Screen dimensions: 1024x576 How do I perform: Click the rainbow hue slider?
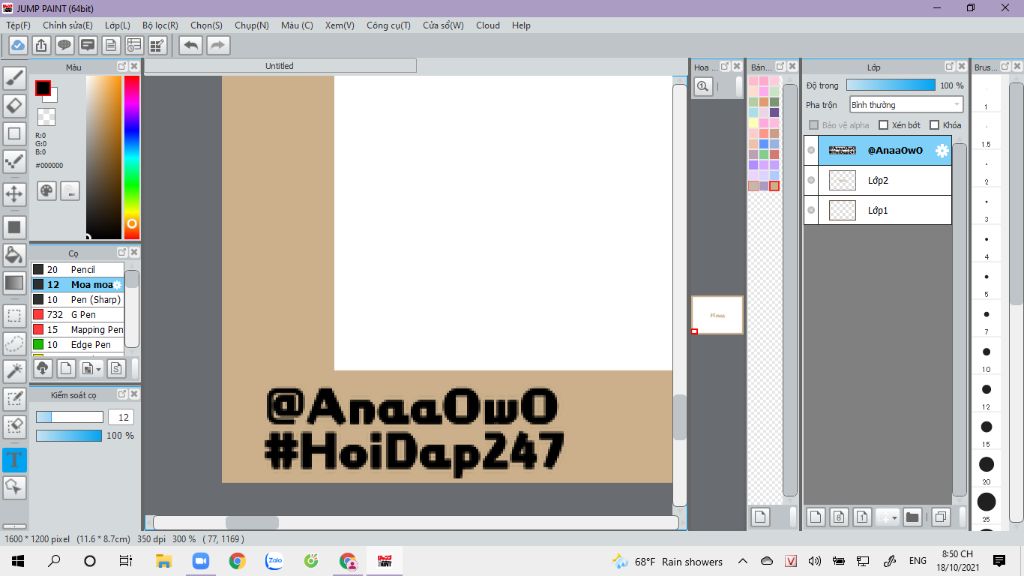click(132, 157)
